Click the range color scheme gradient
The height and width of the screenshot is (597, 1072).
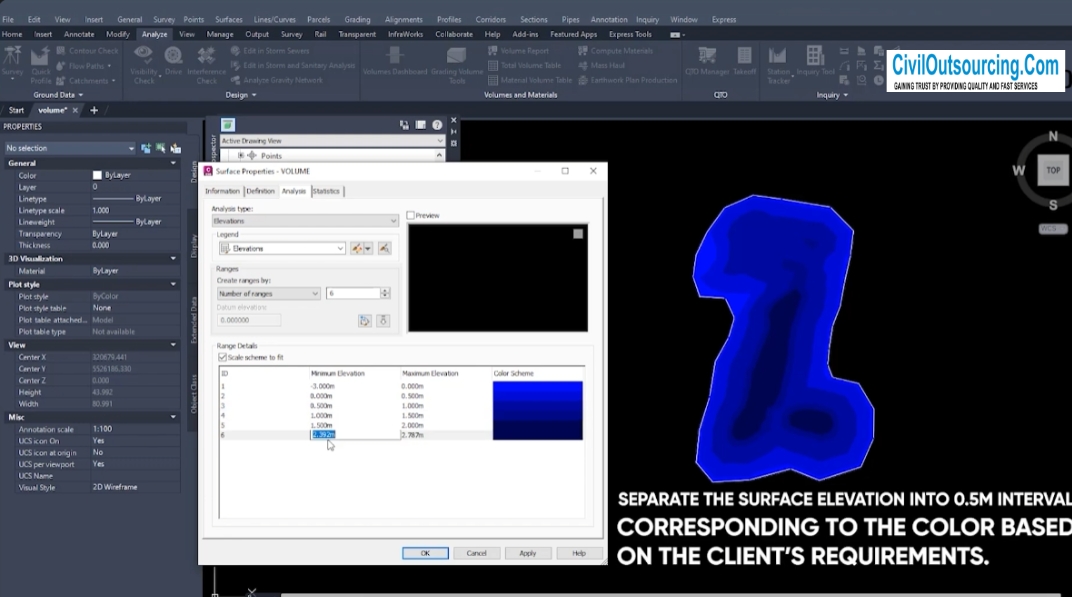coord(537,410)
